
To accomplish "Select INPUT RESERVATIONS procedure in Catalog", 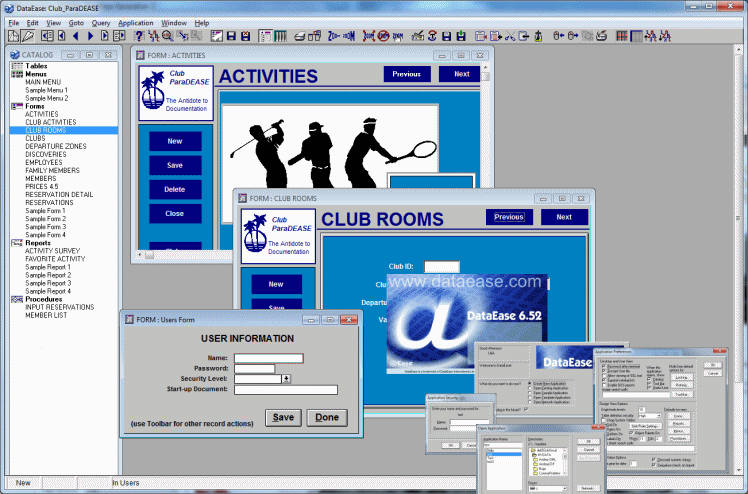I will pos(60,307).
